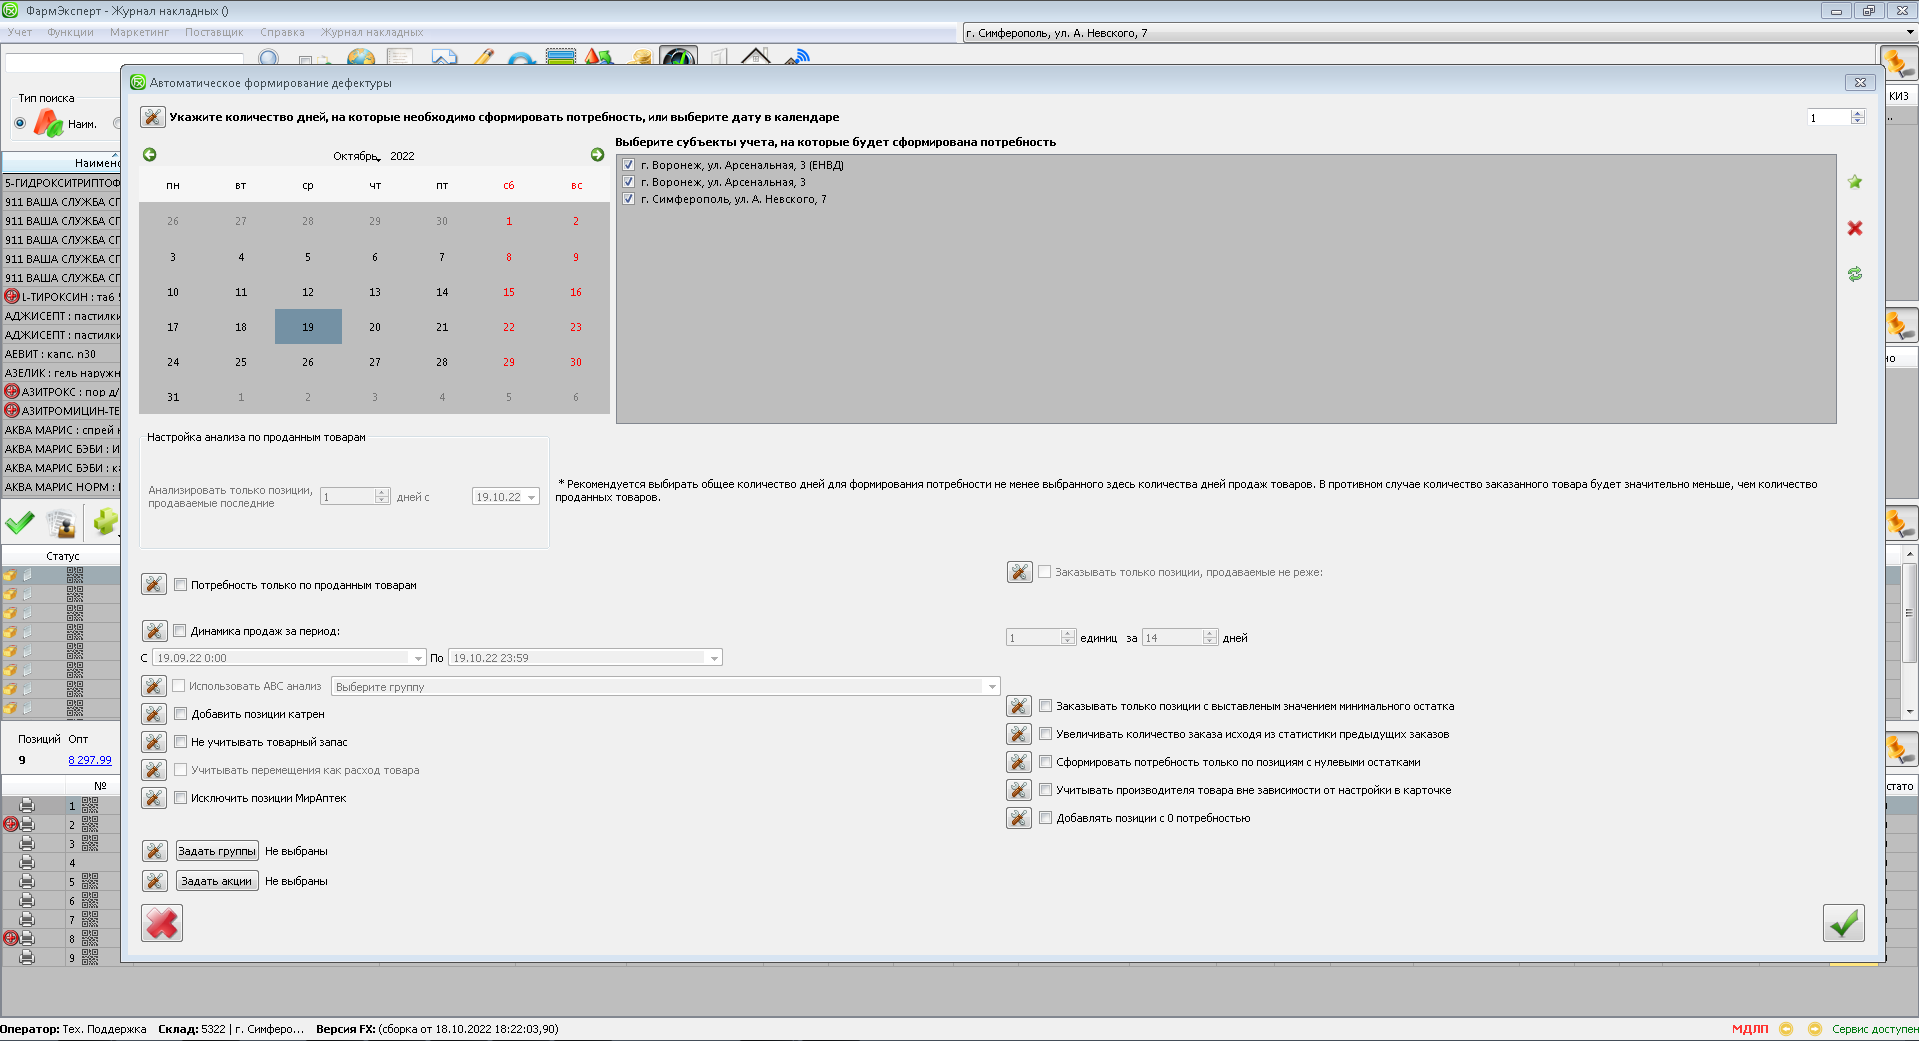This screenshot has height=1041, width=1919.
Task: Click the green checkmark confirm button
Action: 1843,923
